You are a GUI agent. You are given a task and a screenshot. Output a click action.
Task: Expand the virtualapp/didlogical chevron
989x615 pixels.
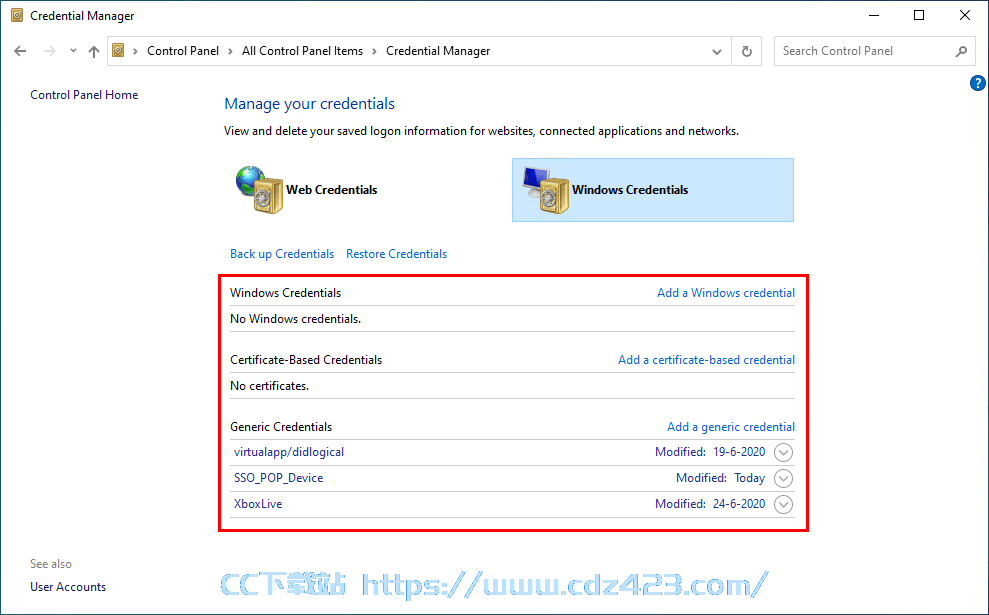point(783,453)
